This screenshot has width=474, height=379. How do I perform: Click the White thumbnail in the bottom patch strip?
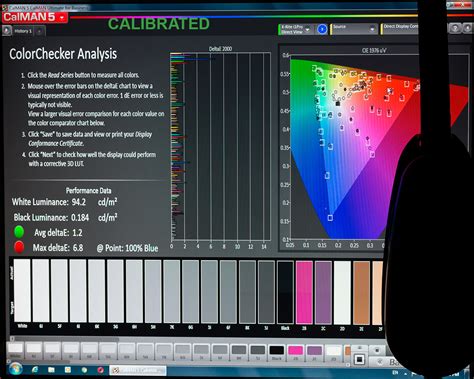pyautogui.click(x=15, y=350)
